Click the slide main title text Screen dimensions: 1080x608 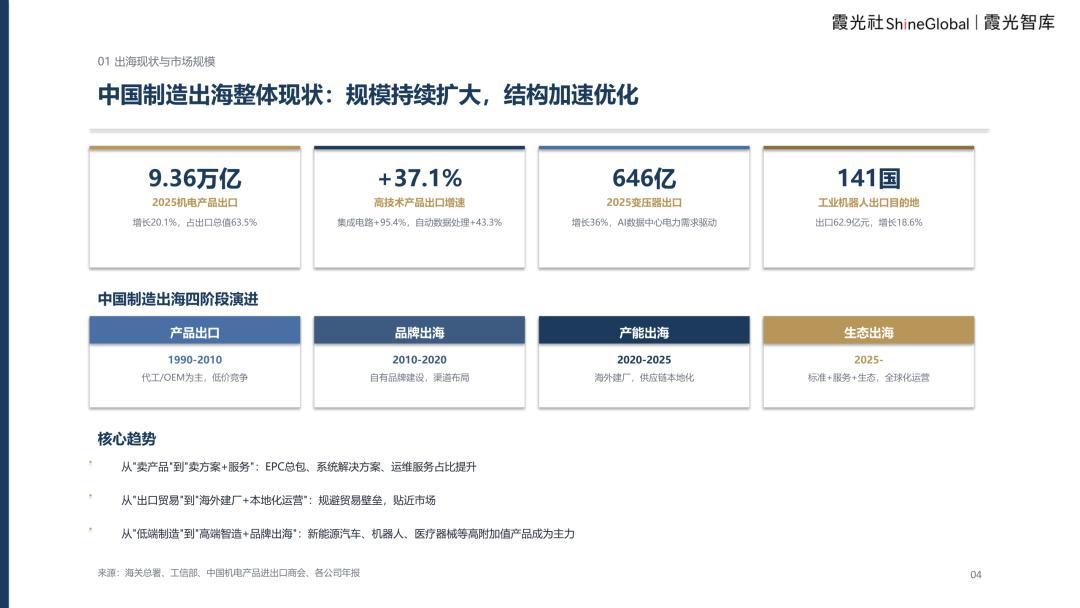click(368, 94)
